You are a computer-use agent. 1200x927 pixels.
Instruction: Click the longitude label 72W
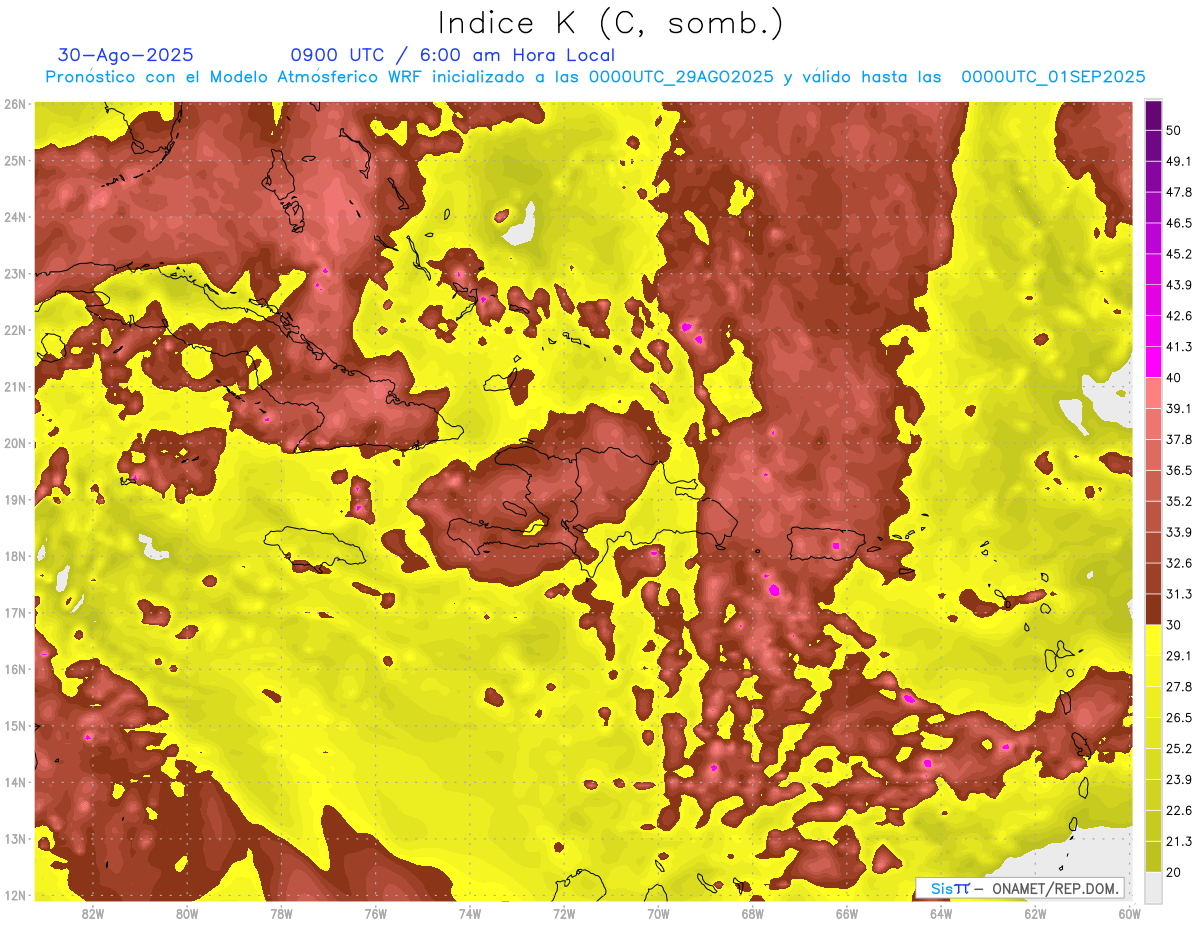(564, 913)
